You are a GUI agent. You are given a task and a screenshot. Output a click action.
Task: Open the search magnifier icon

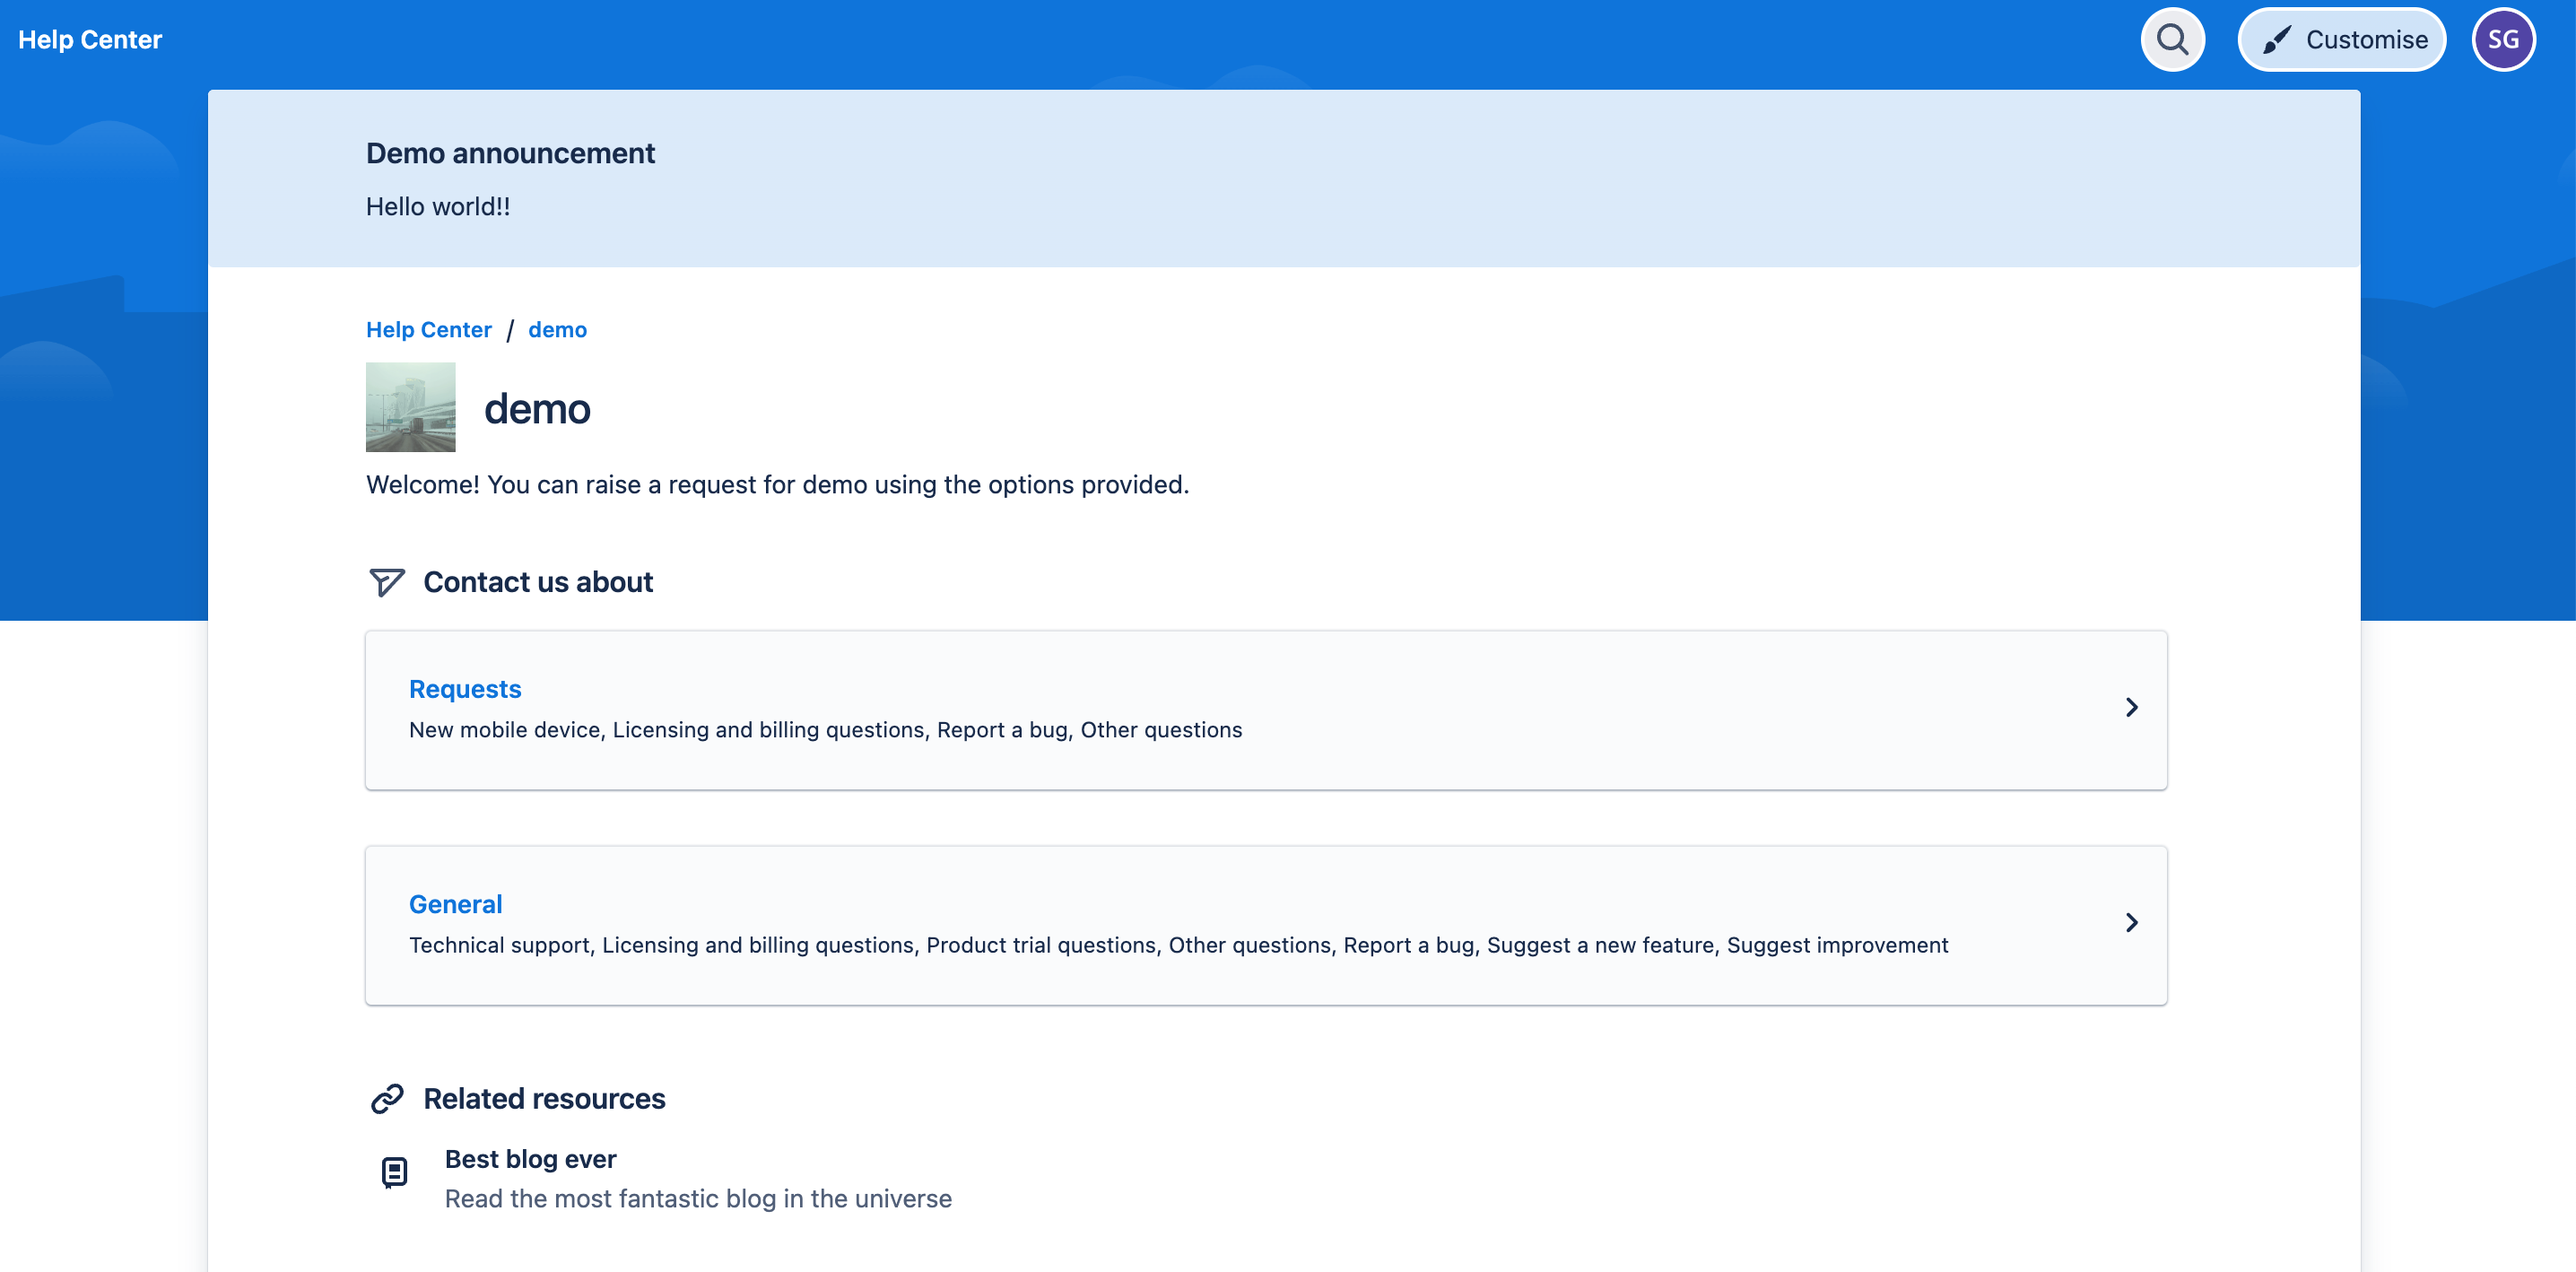tap(2172, 39)
